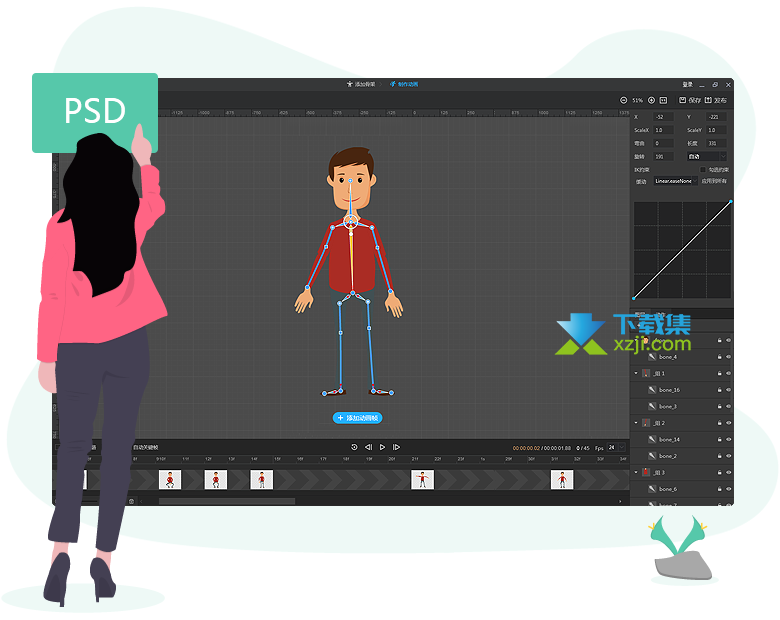Select the squatting pose keyframe thumbnail at 9f
Viewport: 780px width, 620px height.
tap(170, 480)
